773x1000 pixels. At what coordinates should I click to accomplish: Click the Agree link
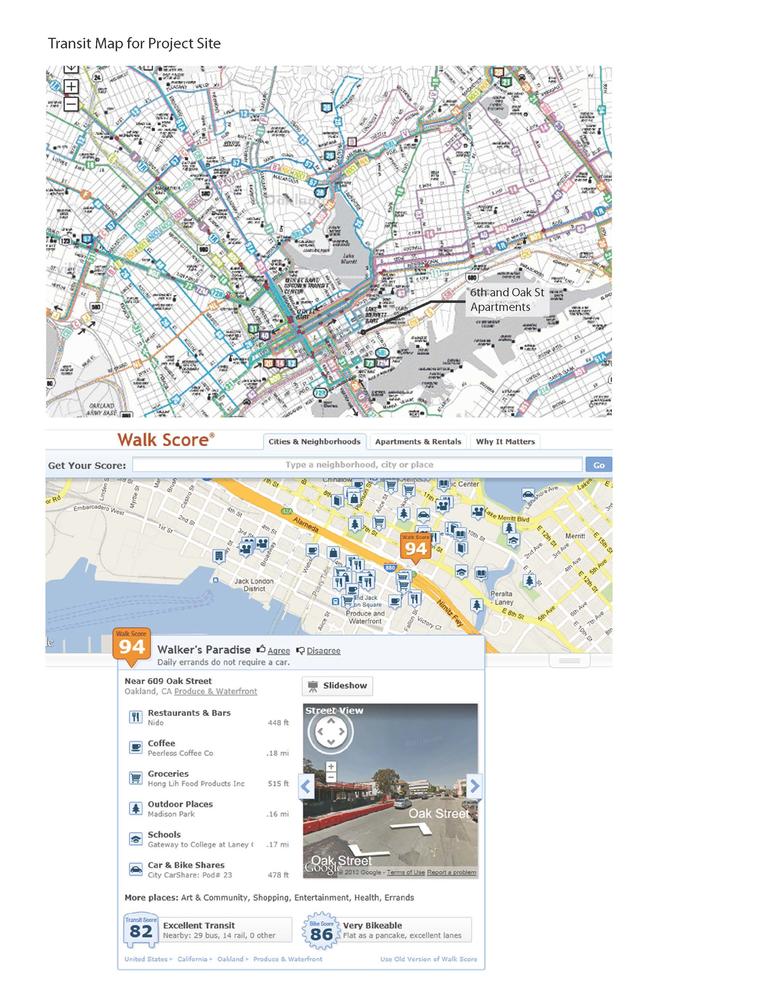point(279,651)
